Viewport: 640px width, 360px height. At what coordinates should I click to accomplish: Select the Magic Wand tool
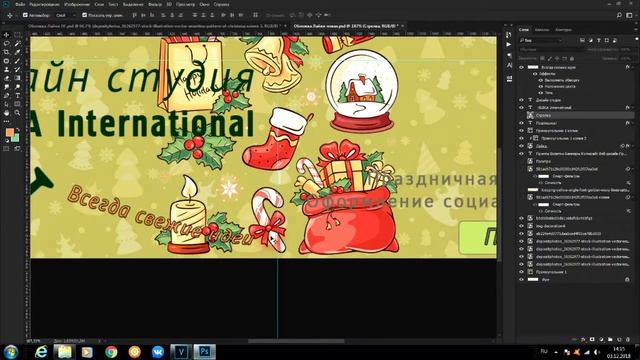coord(17,44)
